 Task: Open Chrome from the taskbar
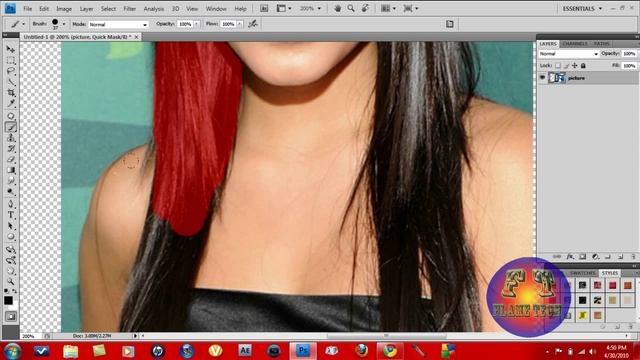390,351
